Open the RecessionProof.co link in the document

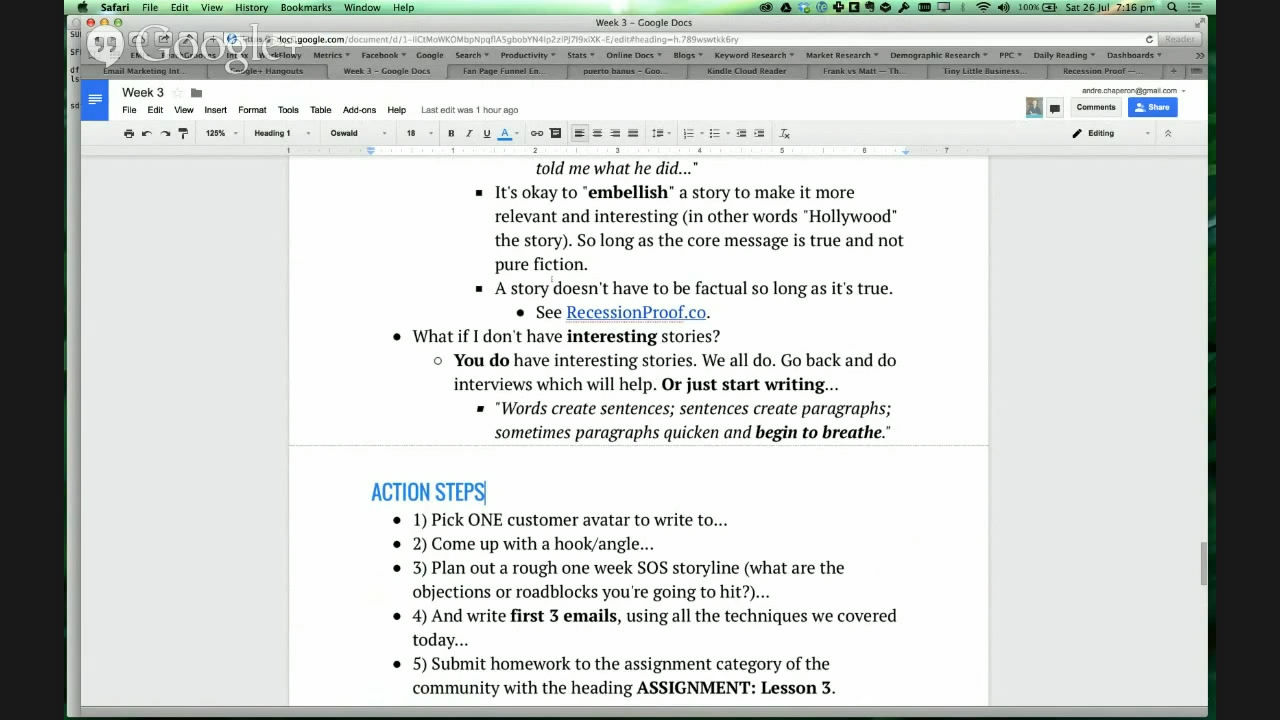pyautogui.click(x=636, y=312)
